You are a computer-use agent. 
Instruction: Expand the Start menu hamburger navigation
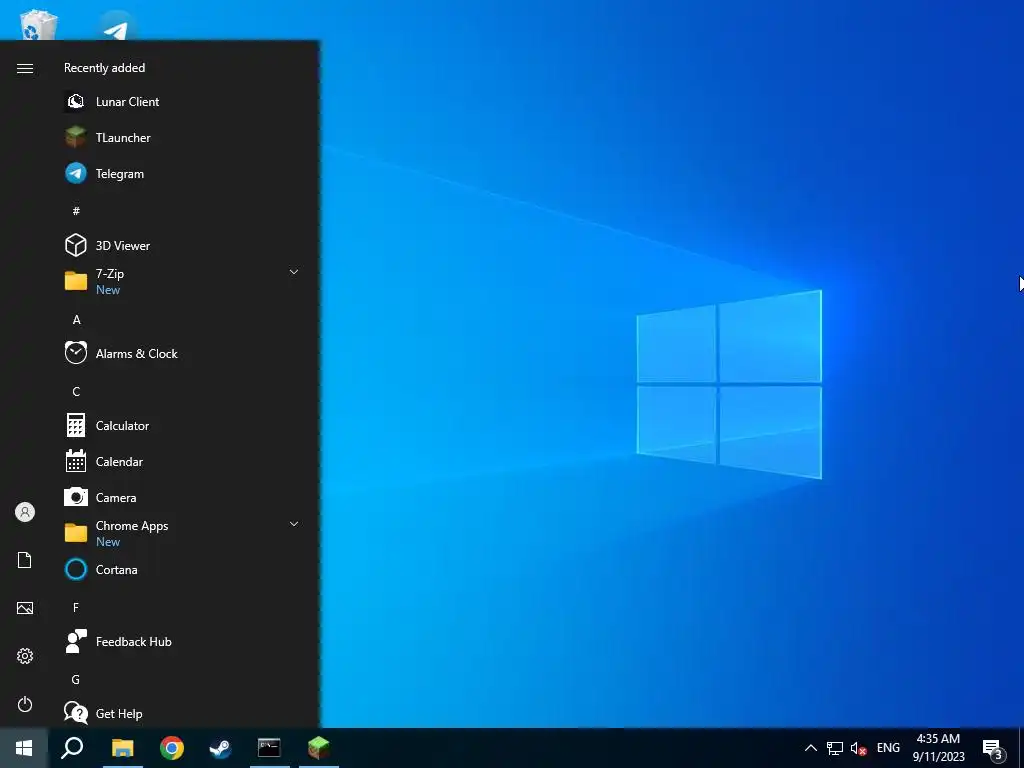point(25,69)
